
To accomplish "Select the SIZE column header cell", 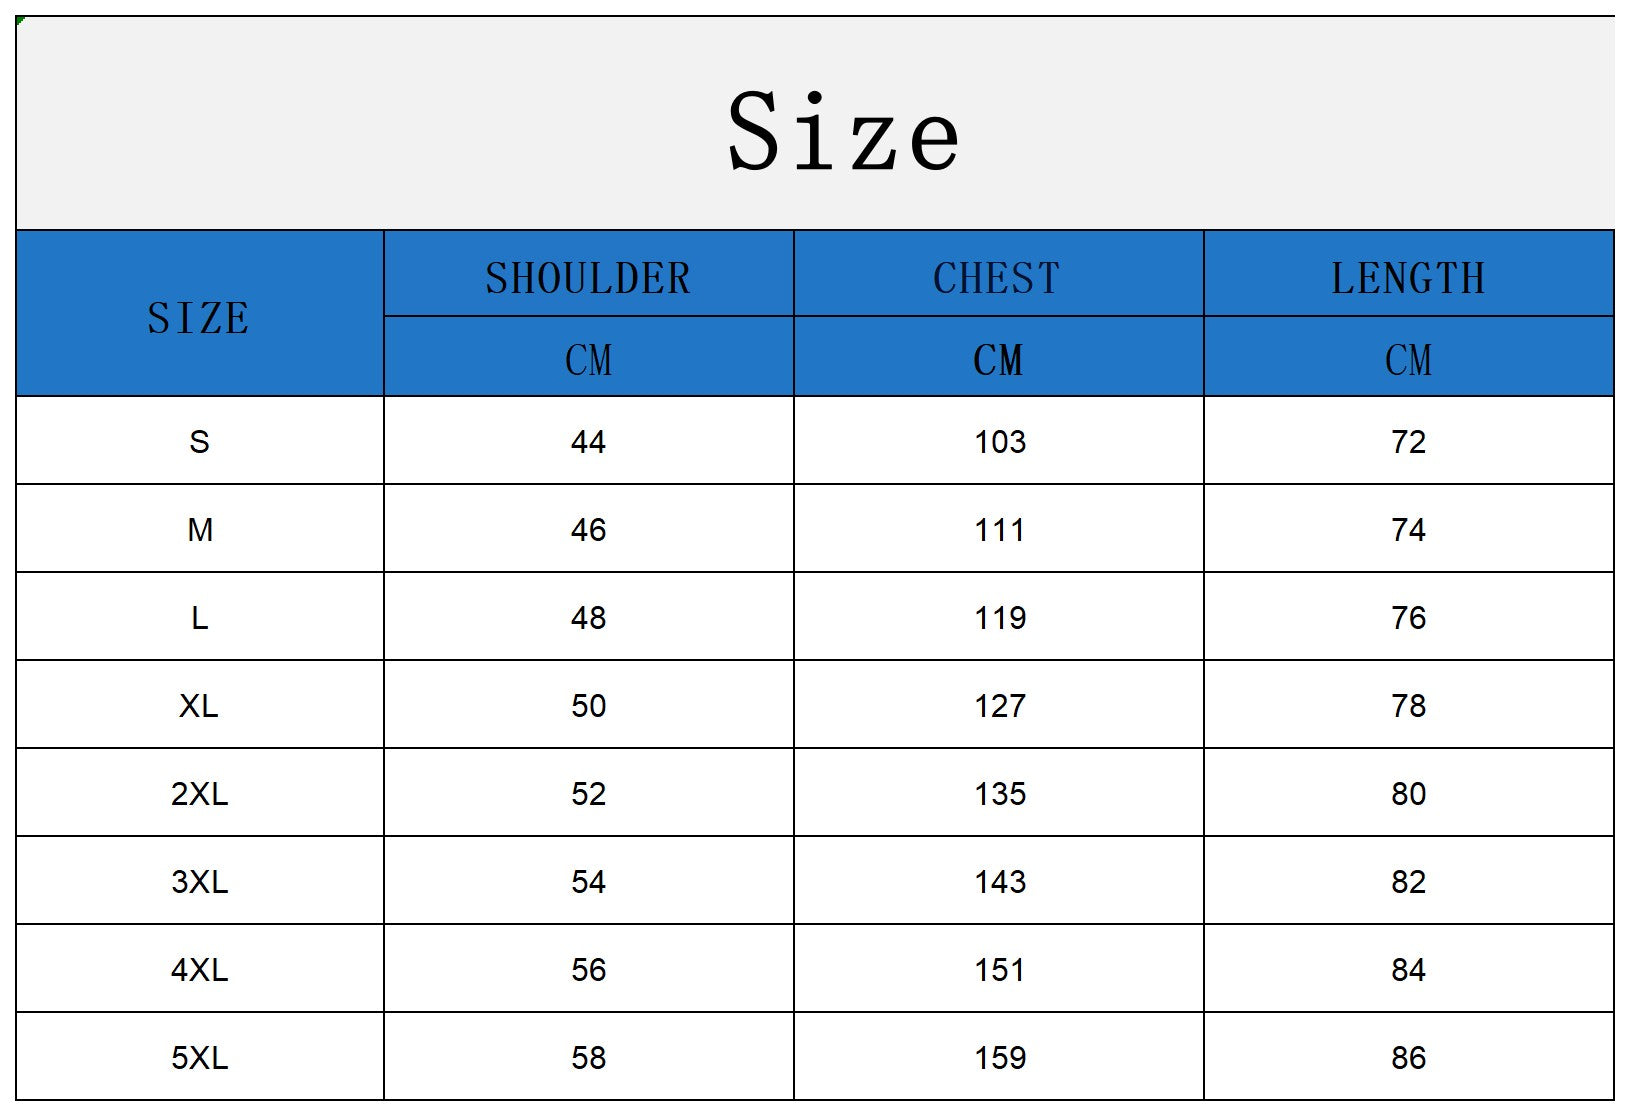I will [199, 317].
